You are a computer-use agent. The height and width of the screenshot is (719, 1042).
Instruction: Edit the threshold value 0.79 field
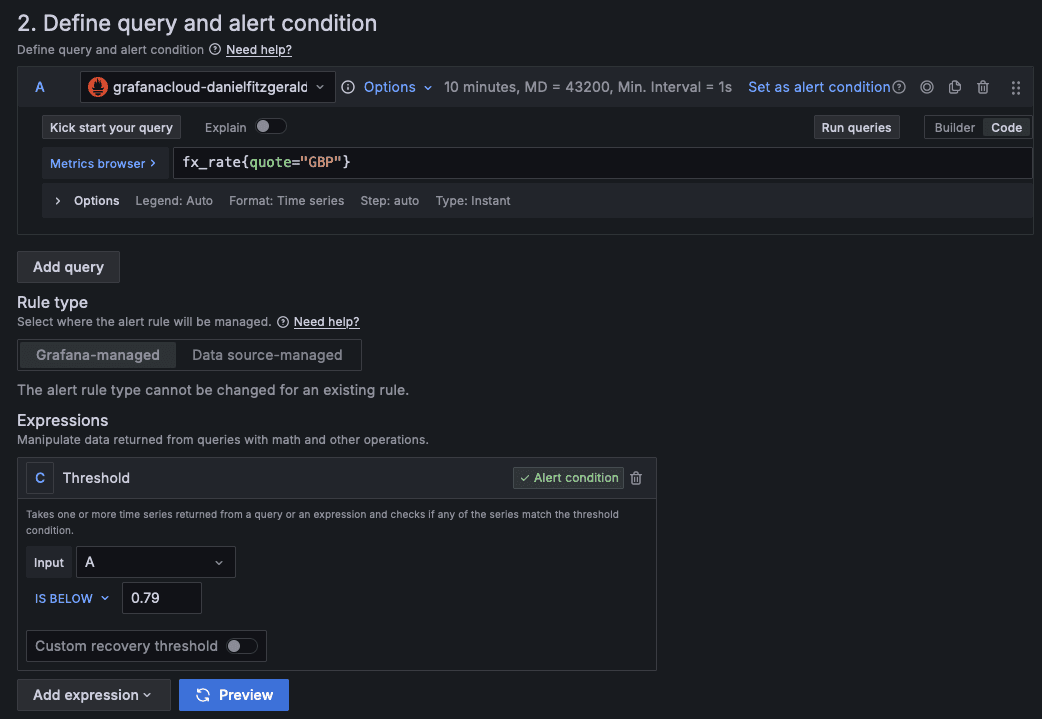pos(161,598)
